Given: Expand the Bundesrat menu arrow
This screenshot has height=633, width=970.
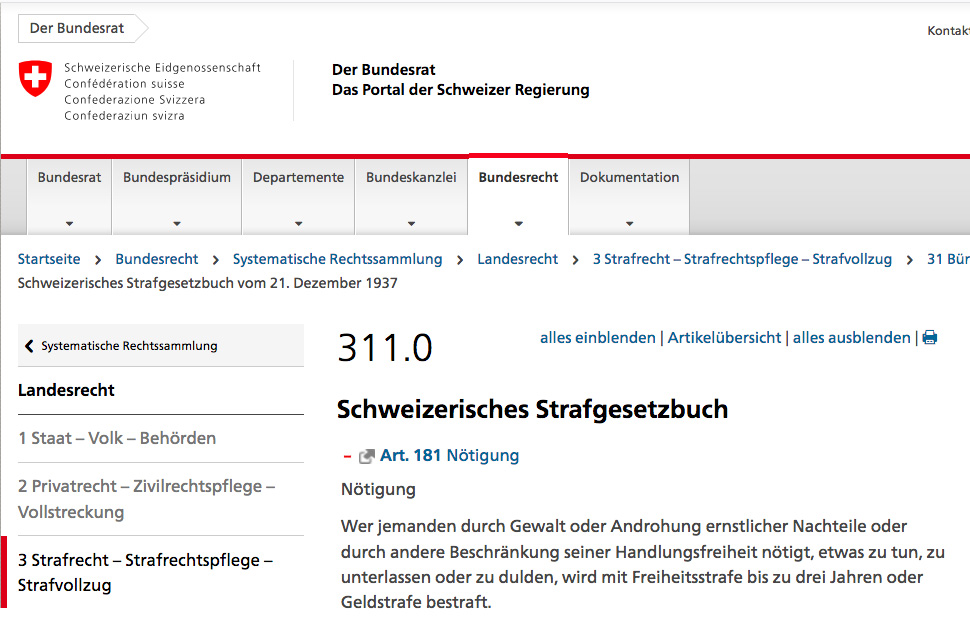Looking at the screenshot, I should (69, 224).
